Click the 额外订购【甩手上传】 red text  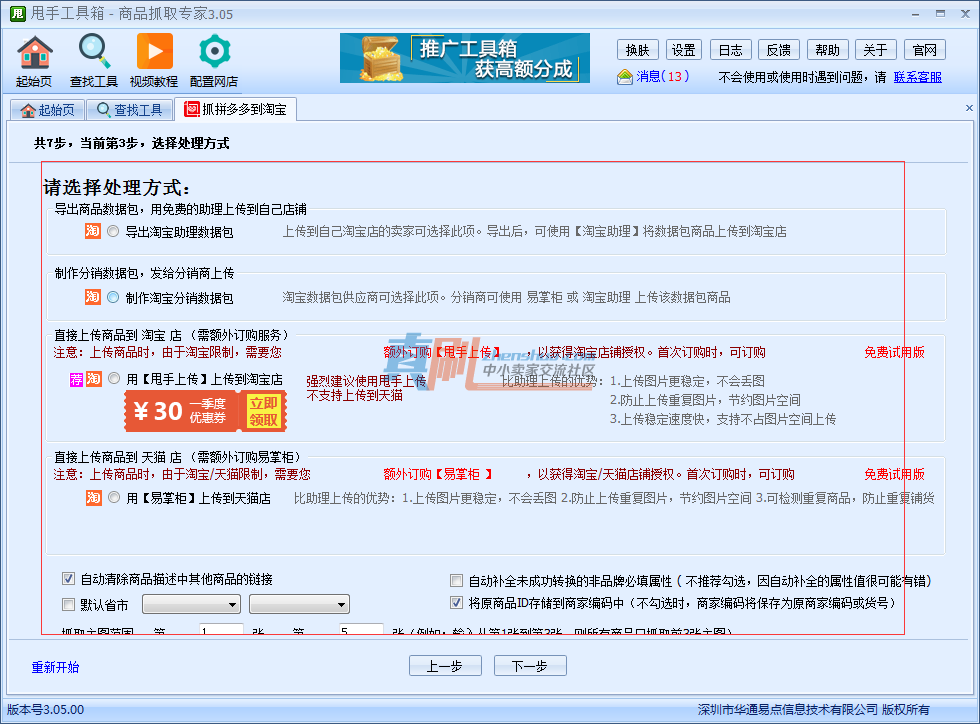[x=442, y=352]
